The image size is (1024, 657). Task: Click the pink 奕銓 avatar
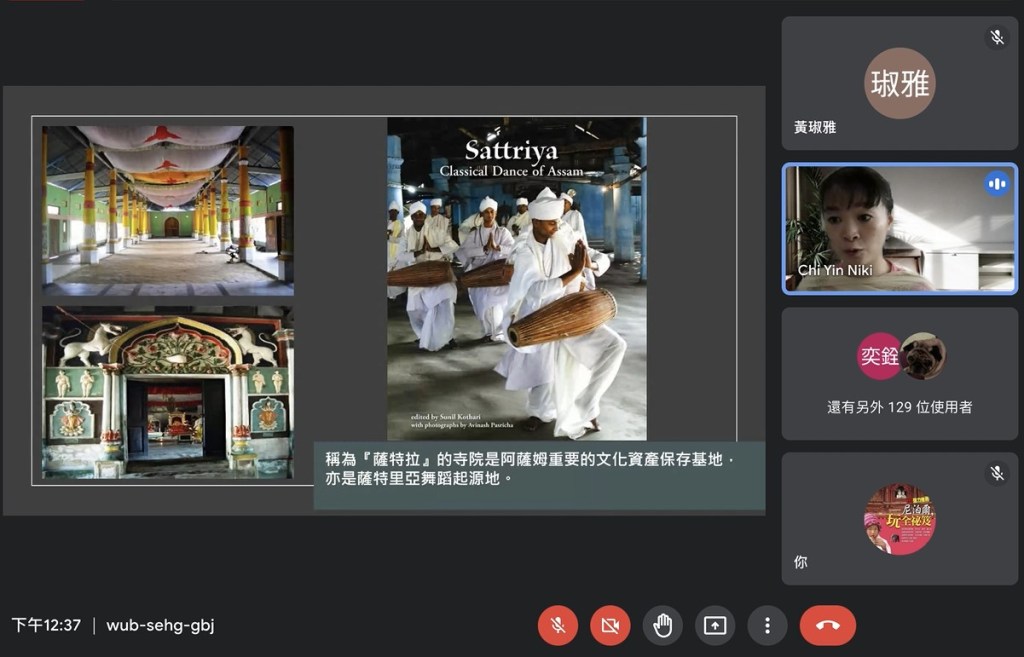pos(879,356)
